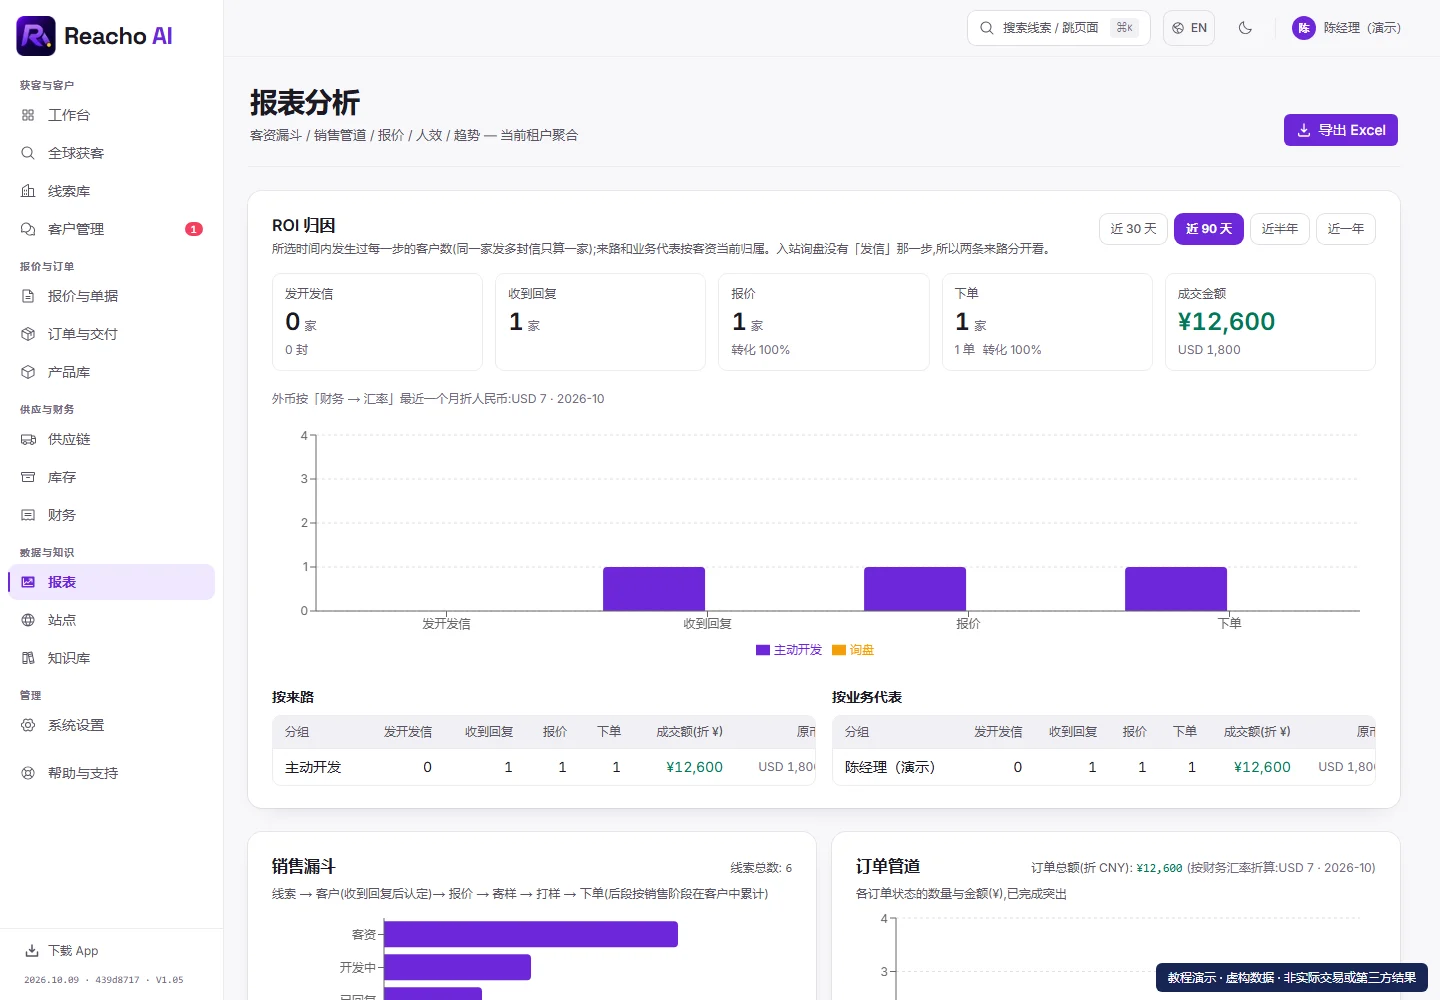Click 成交额(折 ¥) header in 按来路 table
This screenshot has height=1000, width=1440.
[x=689, y=732]
